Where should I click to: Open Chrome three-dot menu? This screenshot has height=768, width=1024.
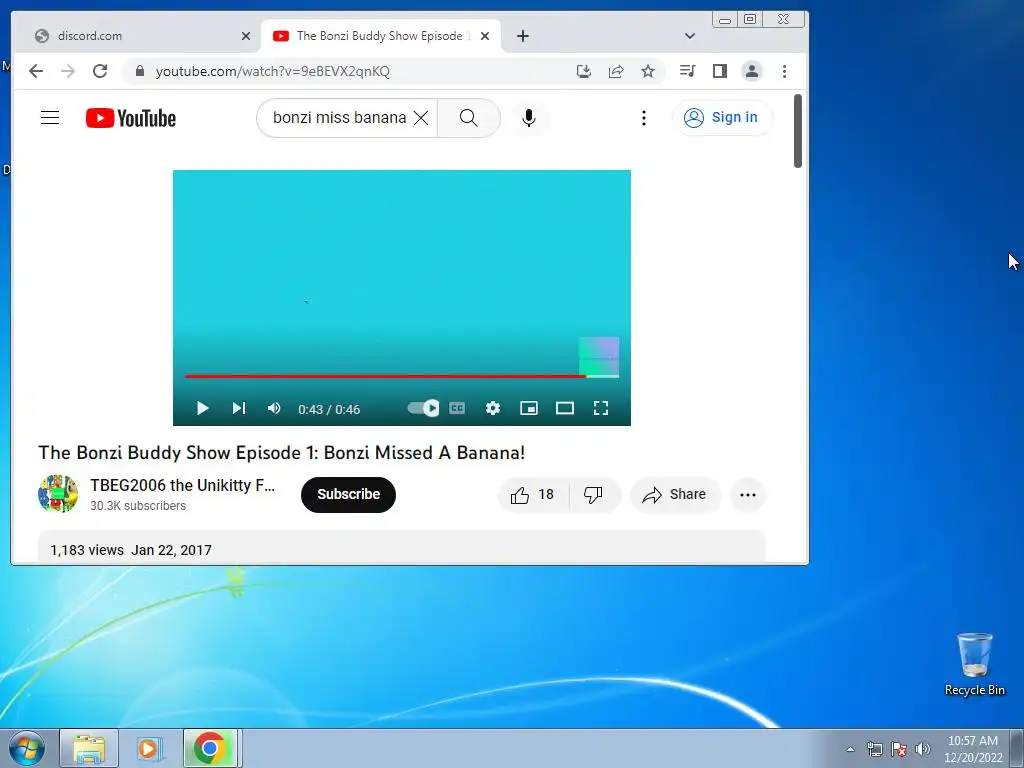tap(784, 71)
